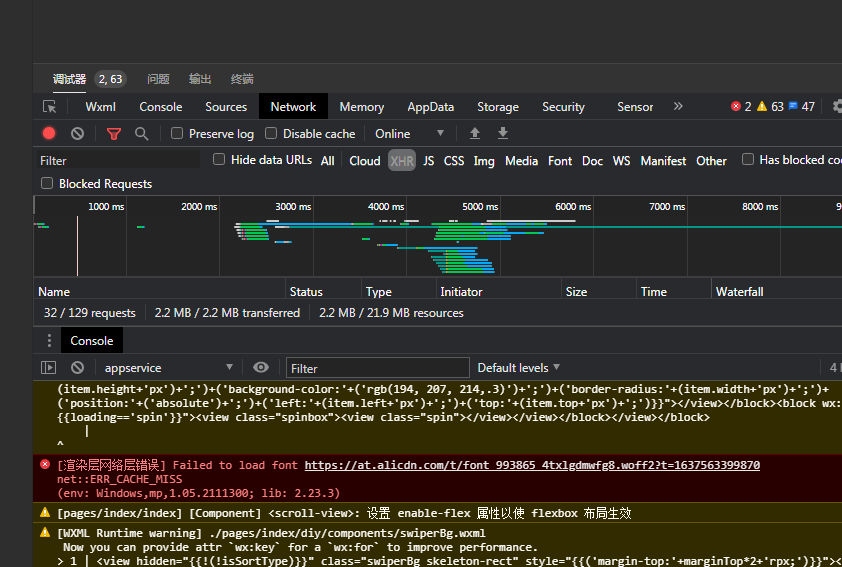The width and height of the screenshot is (842, 567).
Task: Open Online throttling dropdown
Action: (409, 133)
